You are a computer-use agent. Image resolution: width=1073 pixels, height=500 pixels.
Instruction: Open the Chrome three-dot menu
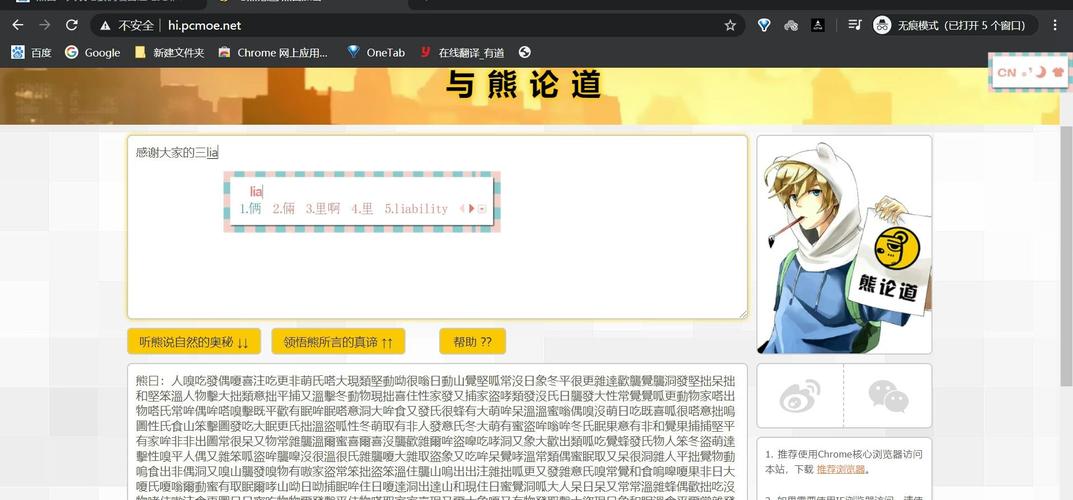tap(1054, 25)
